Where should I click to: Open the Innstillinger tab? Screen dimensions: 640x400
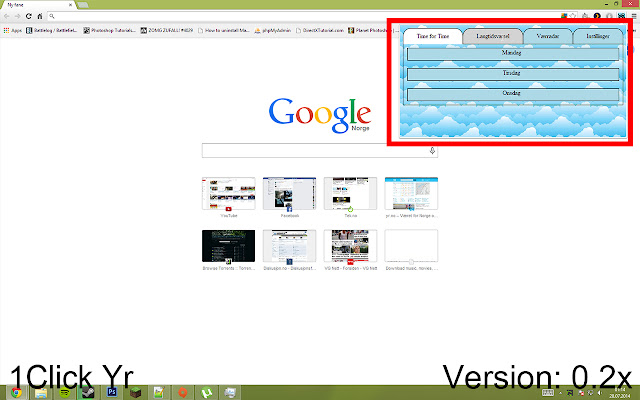(x=598, y=36)
